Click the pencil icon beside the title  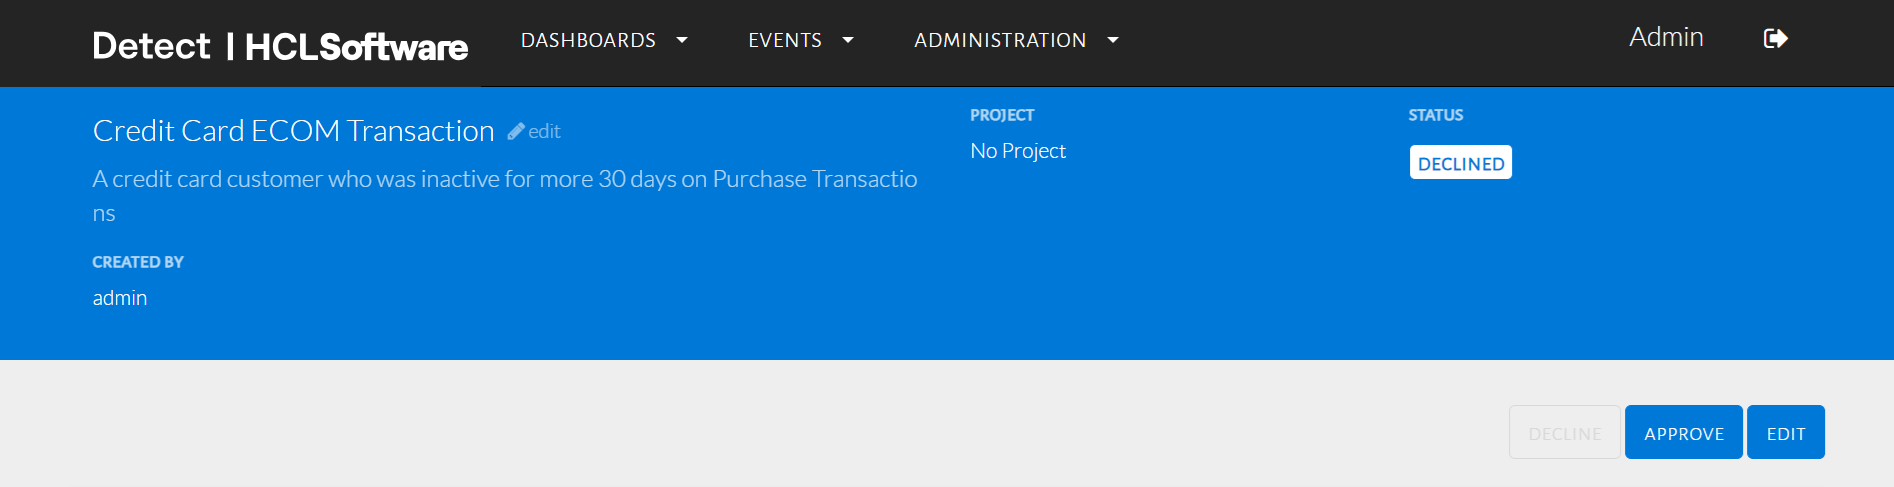pos(516,131)
